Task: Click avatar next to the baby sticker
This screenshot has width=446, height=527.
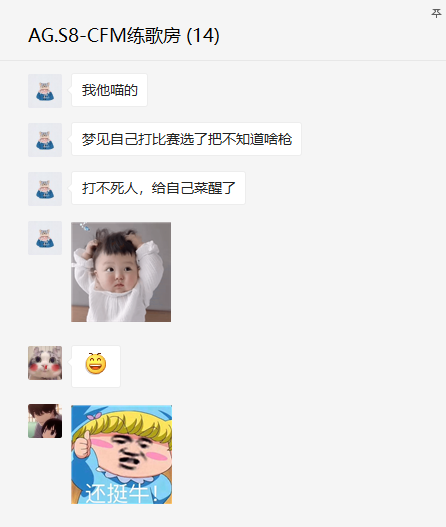Action: (45, 238)
